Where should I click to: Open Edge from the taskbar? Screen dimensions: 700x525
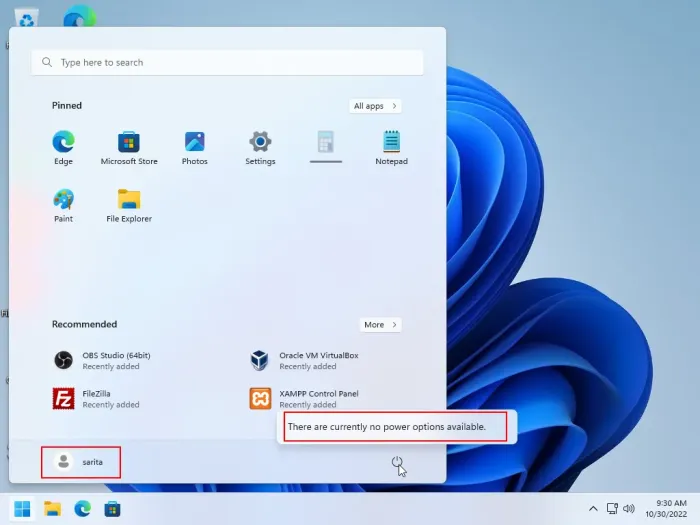83,508
